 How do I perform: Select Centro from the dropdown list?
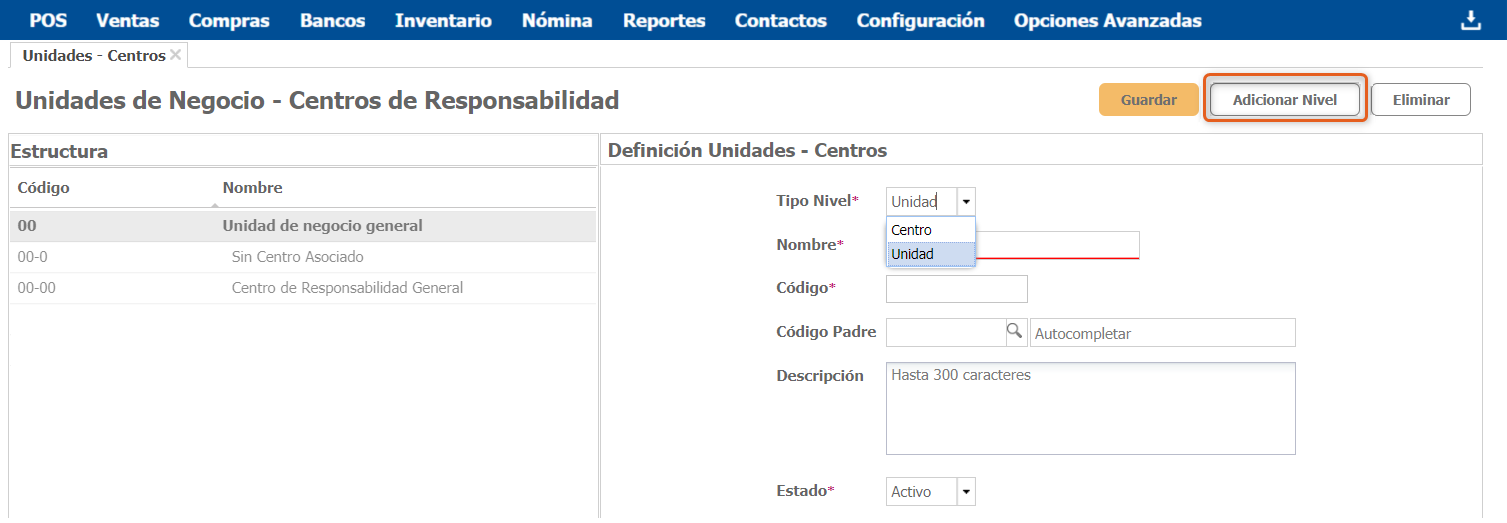(930, 230)
